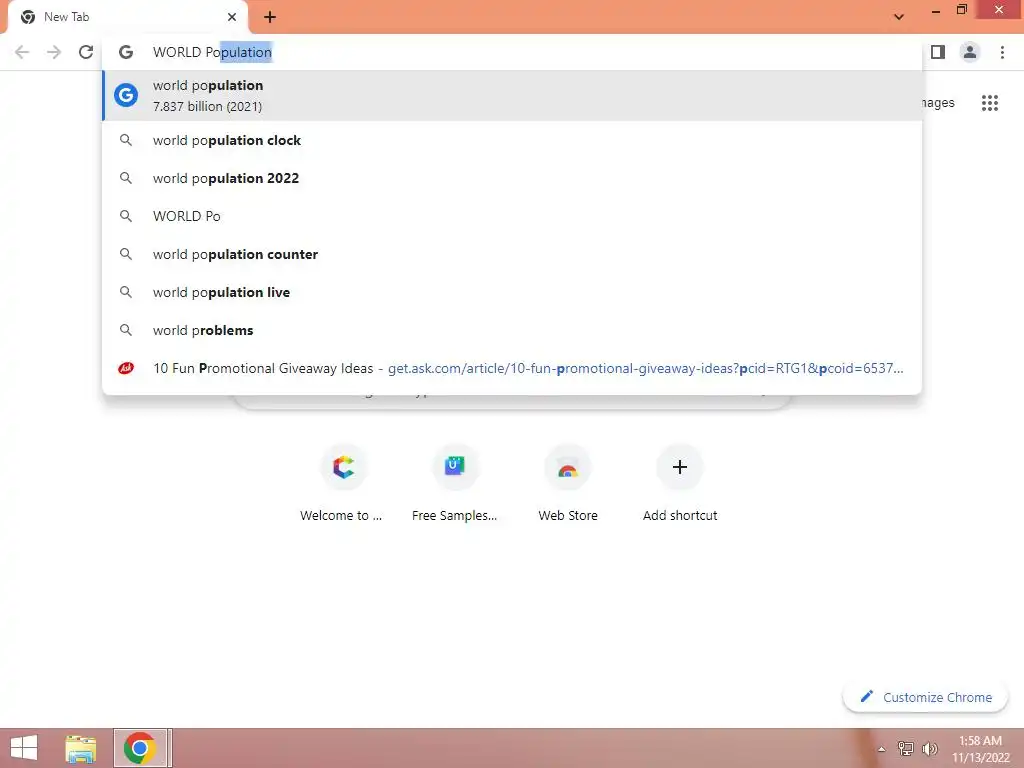Screen dimensions: 1024x768
Task: Choose 'WORLD Po' suggestion
Action: click(512, 216)
